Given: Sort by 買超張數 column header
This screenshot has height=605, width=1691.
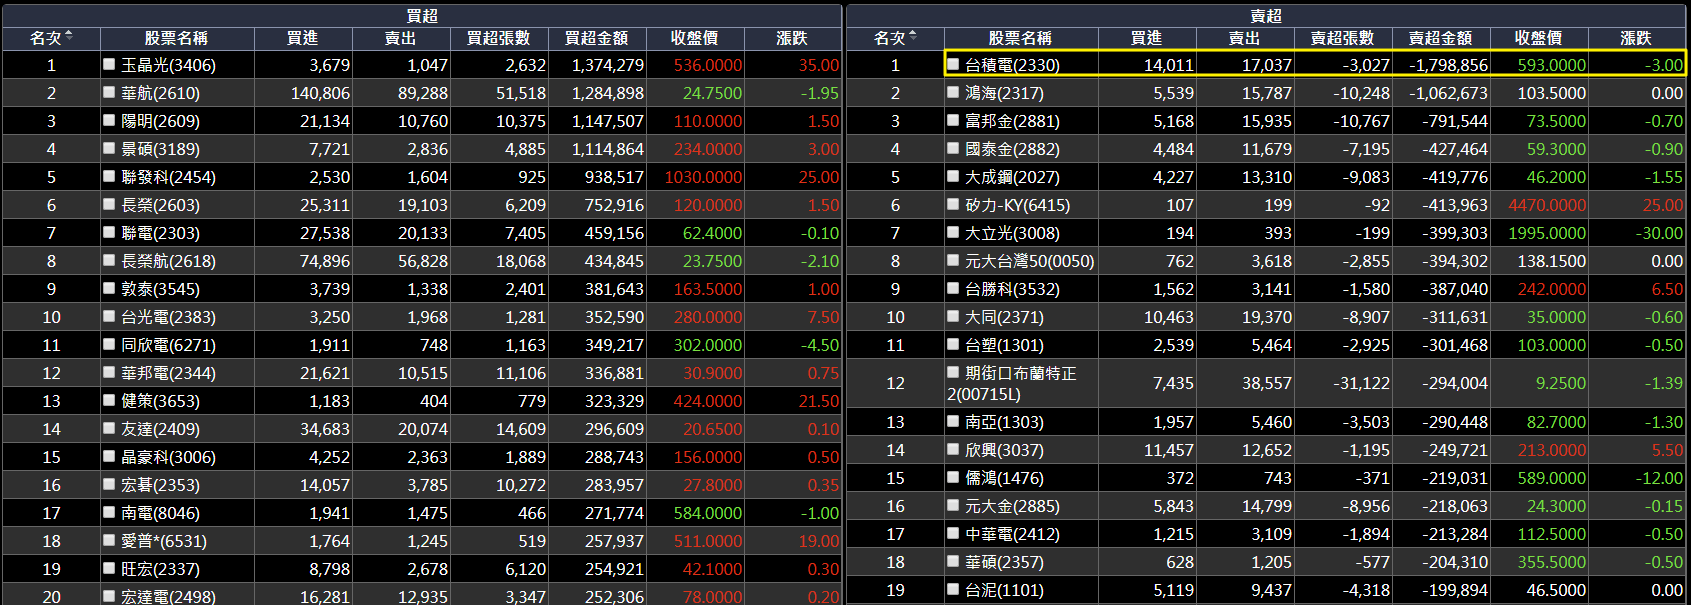Looking at the screenshot, I should pyautogui.click(x=498, y=38).
